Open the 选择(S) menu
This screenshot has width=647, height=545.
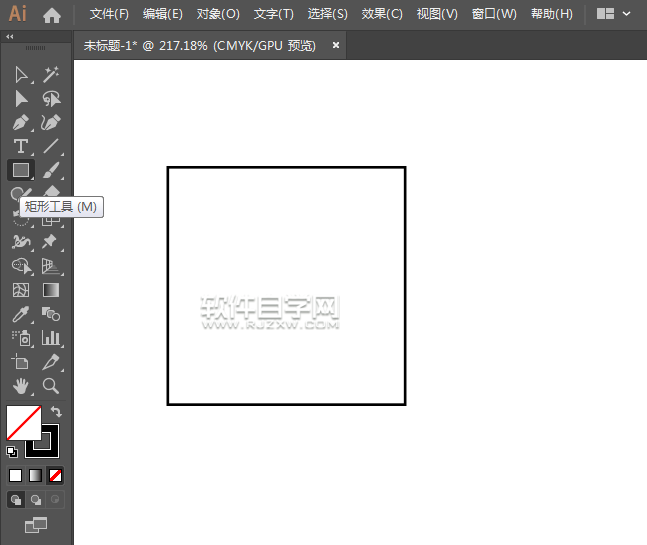[328, 14]
